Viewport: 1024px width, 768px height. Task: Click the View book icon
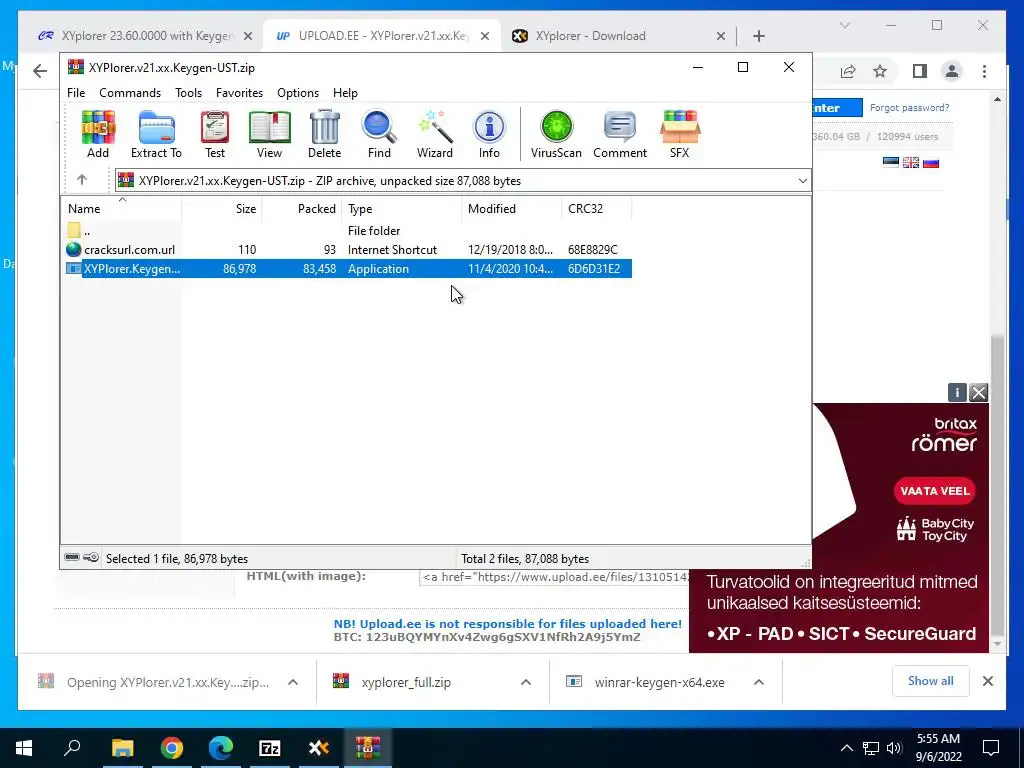(x=269, y=134)
